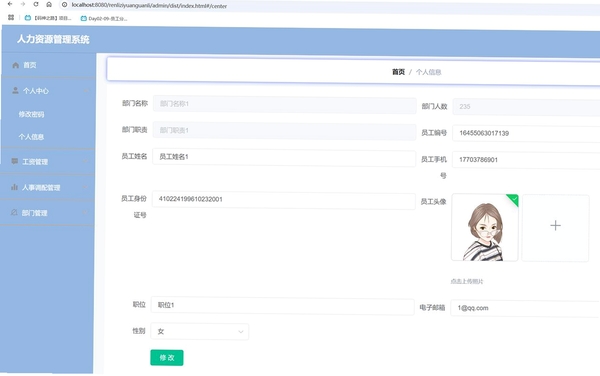
Task: Click 个人信息 in the breadcrumb
Action: point(429,72)
